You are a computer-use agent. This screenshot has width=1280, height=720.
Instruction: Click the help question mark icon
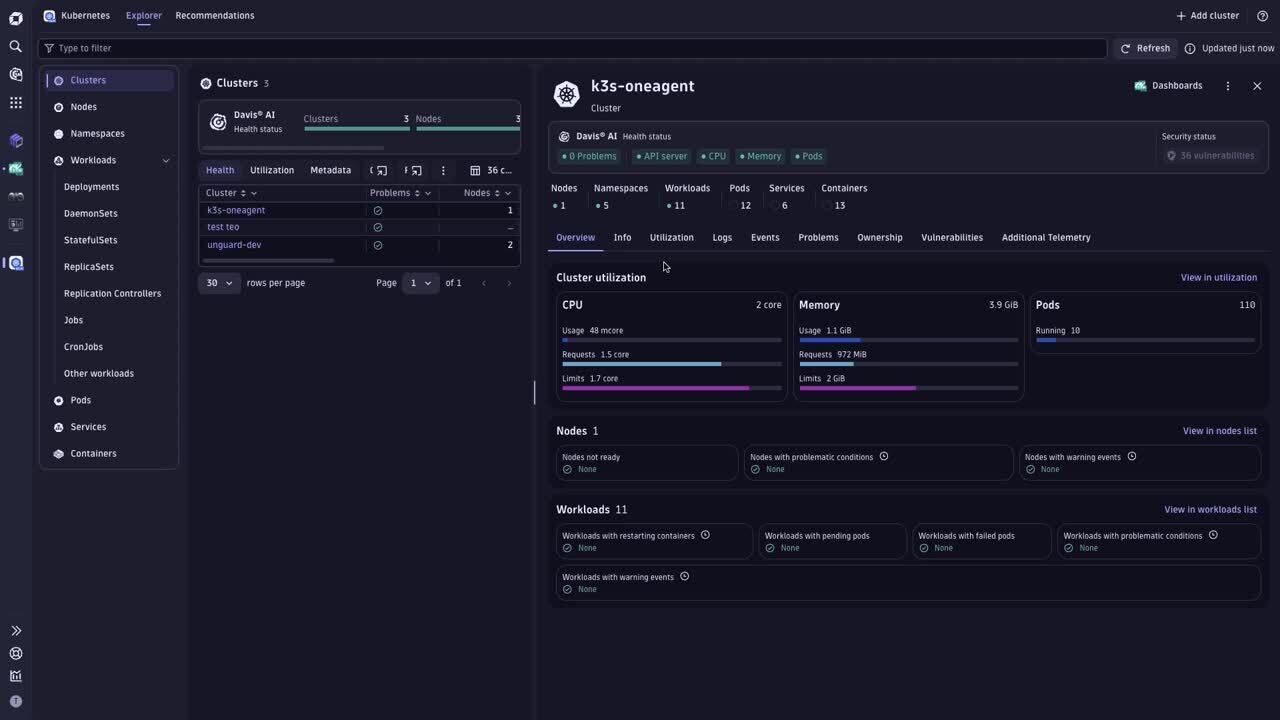(x=1262, y=16)
